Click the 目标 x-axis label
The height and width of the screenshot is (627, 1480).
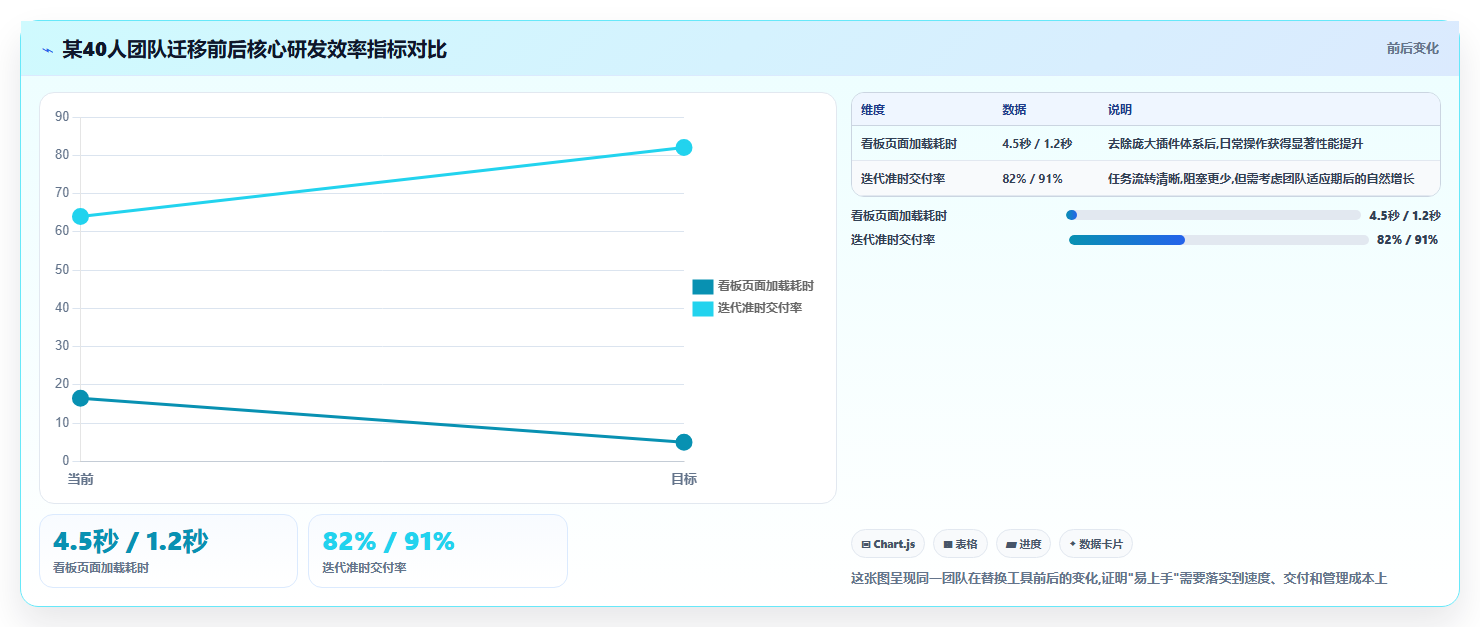pyautogui.click(x=684, y=479)
